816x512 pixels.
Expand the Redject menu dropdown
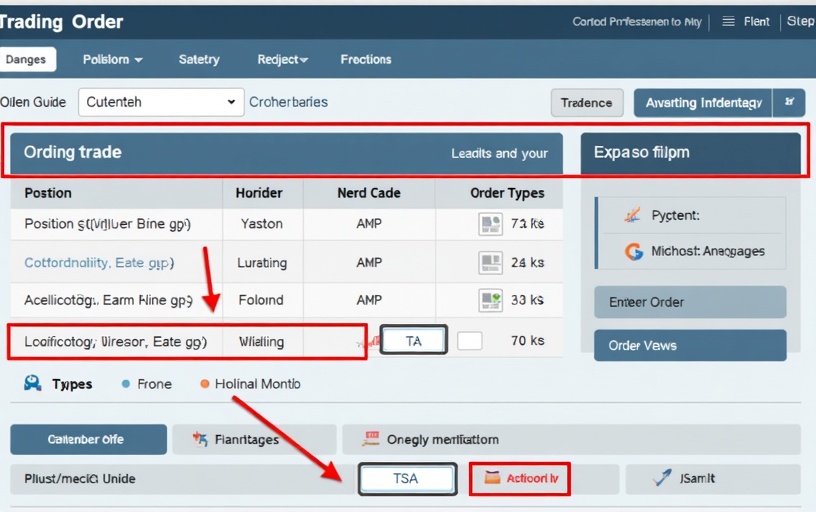(282, 60)
